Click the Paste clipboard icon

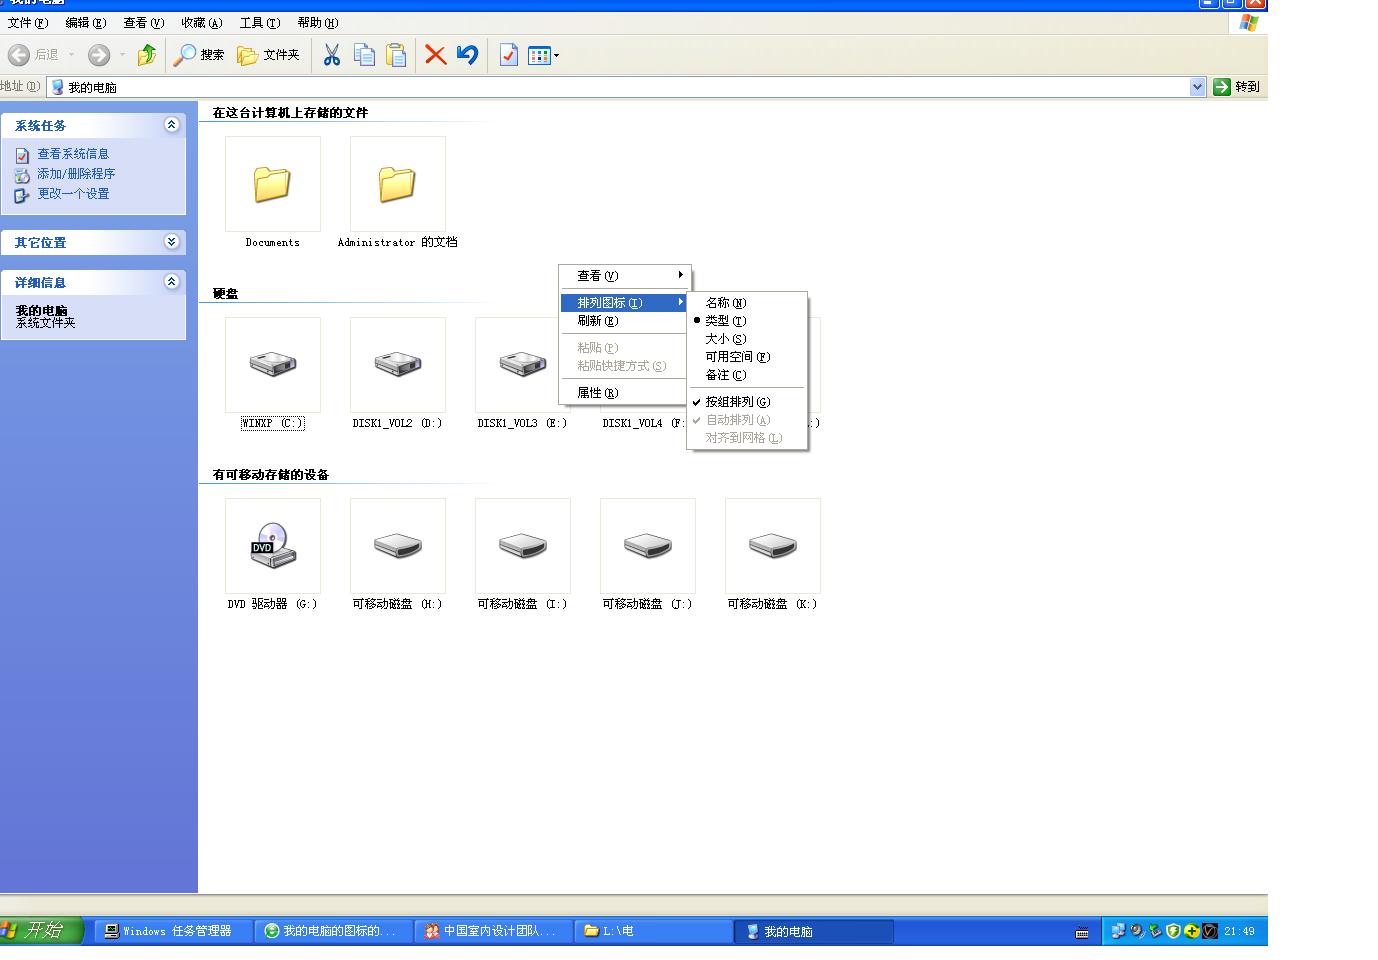coord(396,55)
